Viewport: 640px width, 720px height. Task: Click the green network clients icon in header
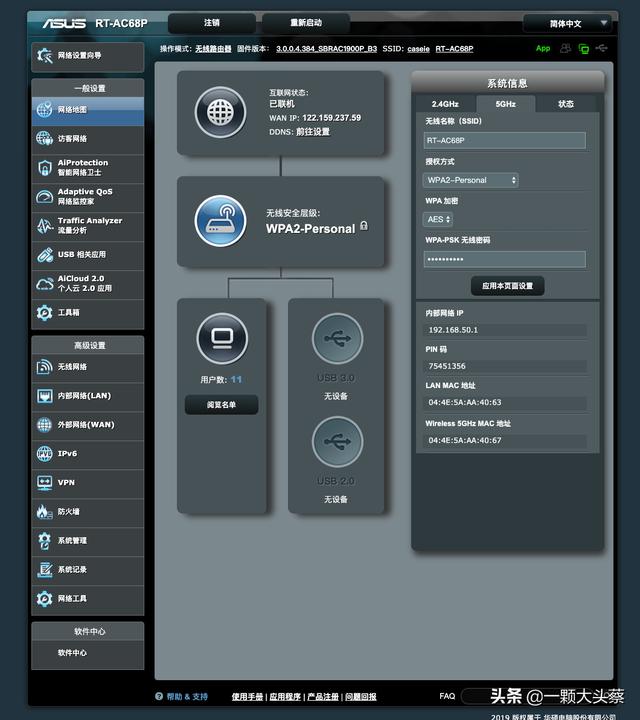point(584,49)
